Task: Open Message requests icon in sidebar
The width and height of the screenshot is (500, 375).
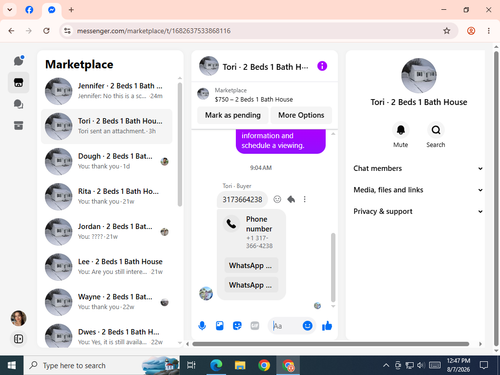Action: coord(19,104)
